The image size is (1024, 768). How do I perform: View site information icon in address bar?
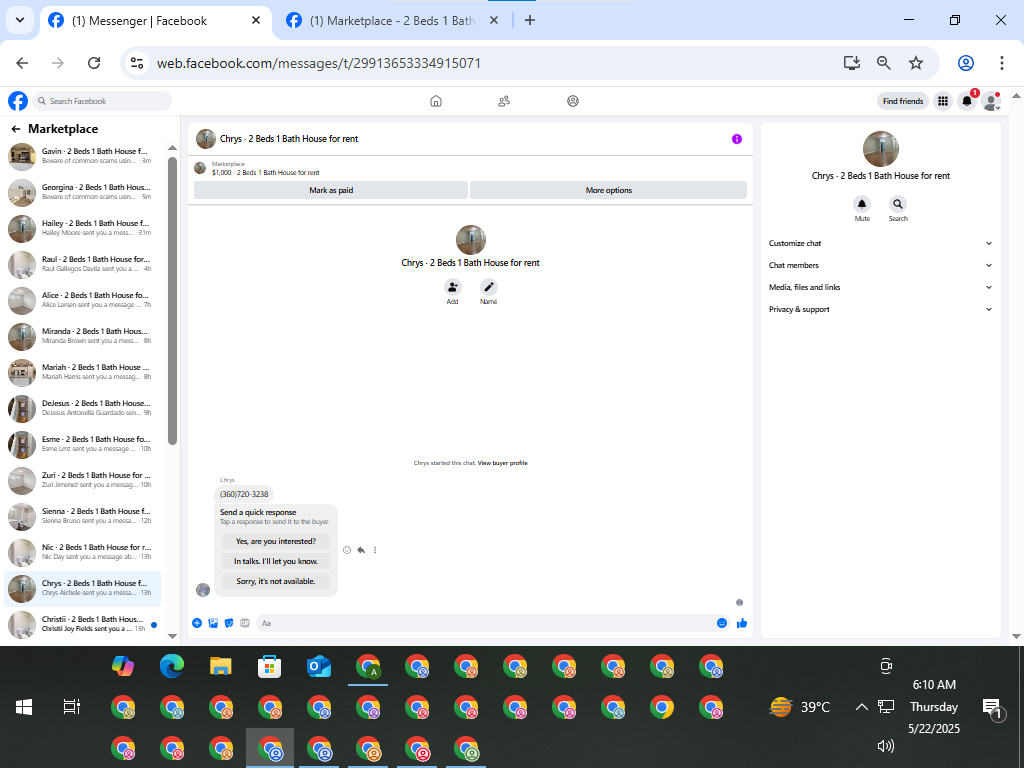pos(136,63)
